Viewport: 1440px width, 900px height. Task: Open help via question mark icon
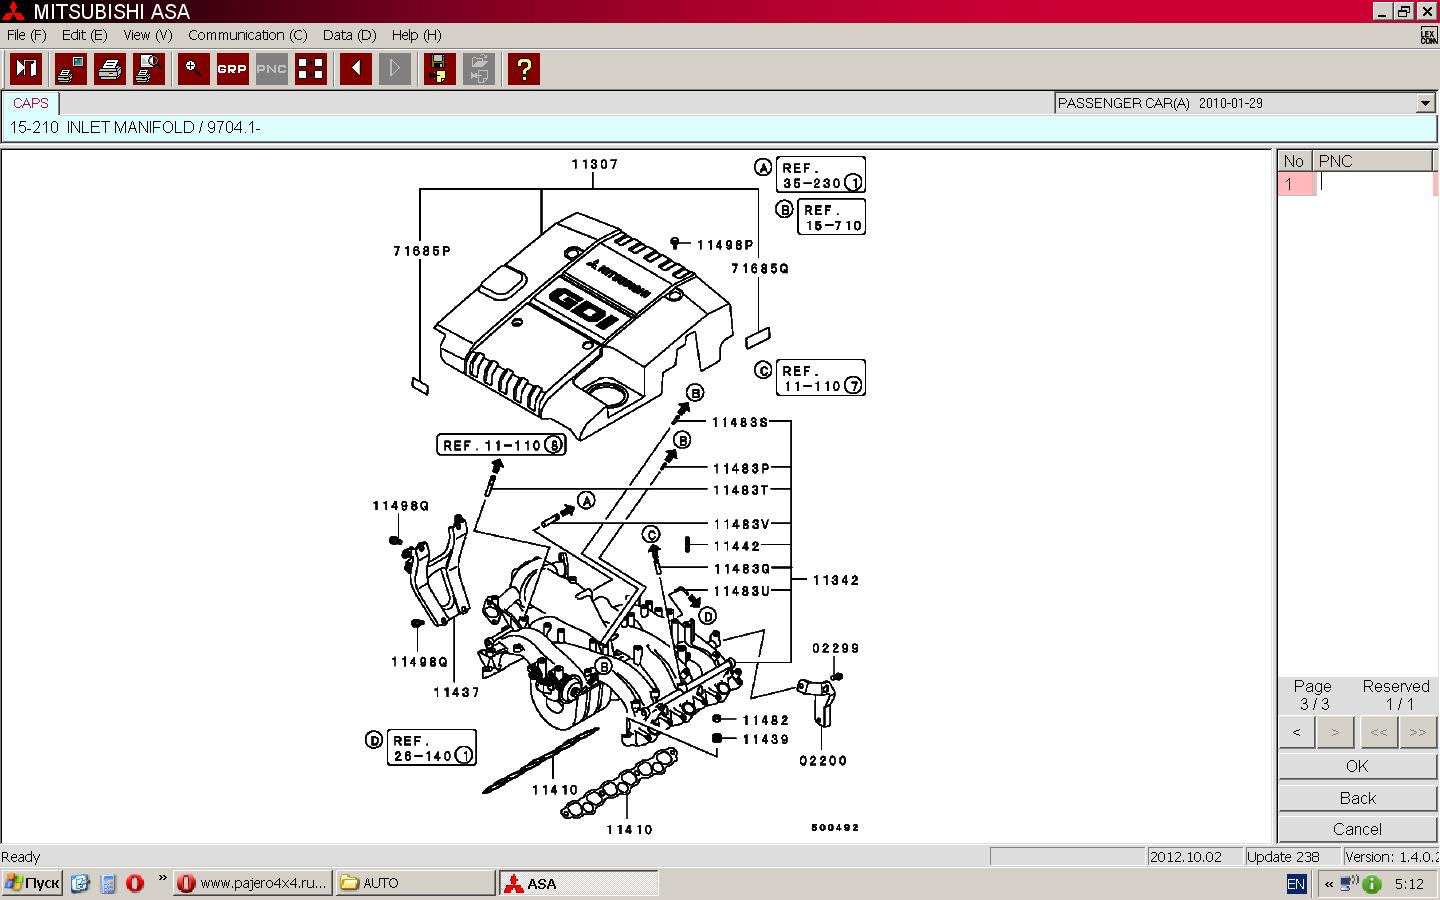523,69
